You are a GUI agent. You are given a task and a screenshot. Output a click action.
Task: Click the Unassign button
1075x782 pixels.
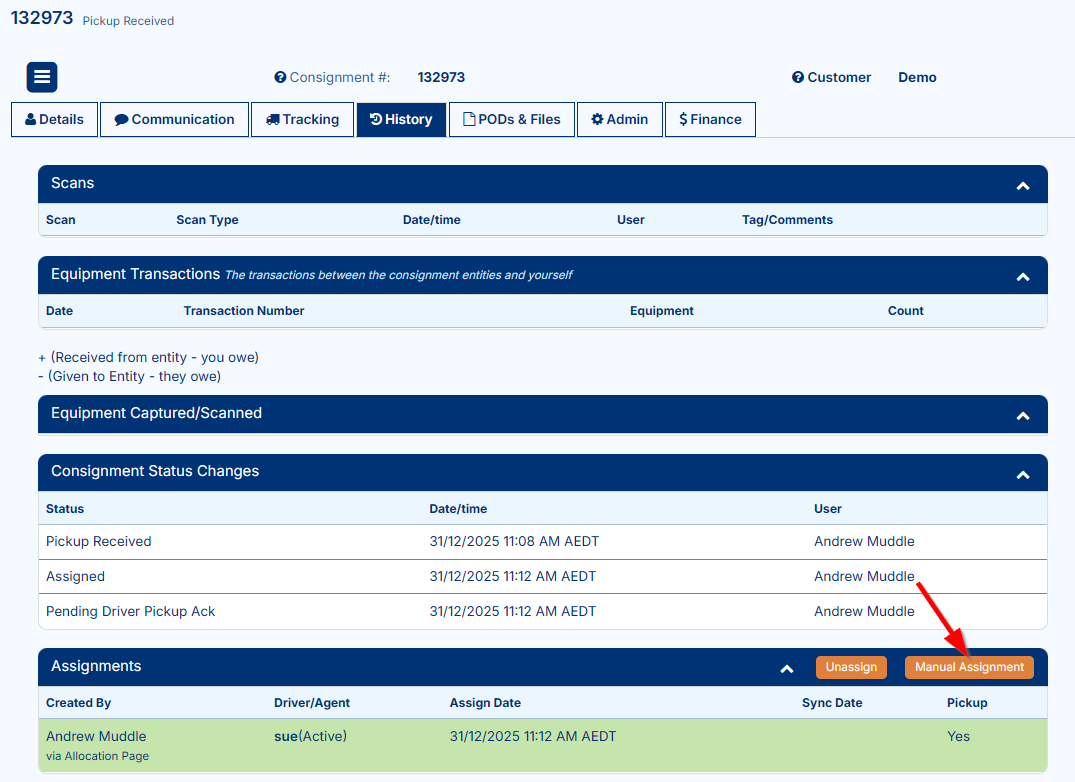point(851,667)
